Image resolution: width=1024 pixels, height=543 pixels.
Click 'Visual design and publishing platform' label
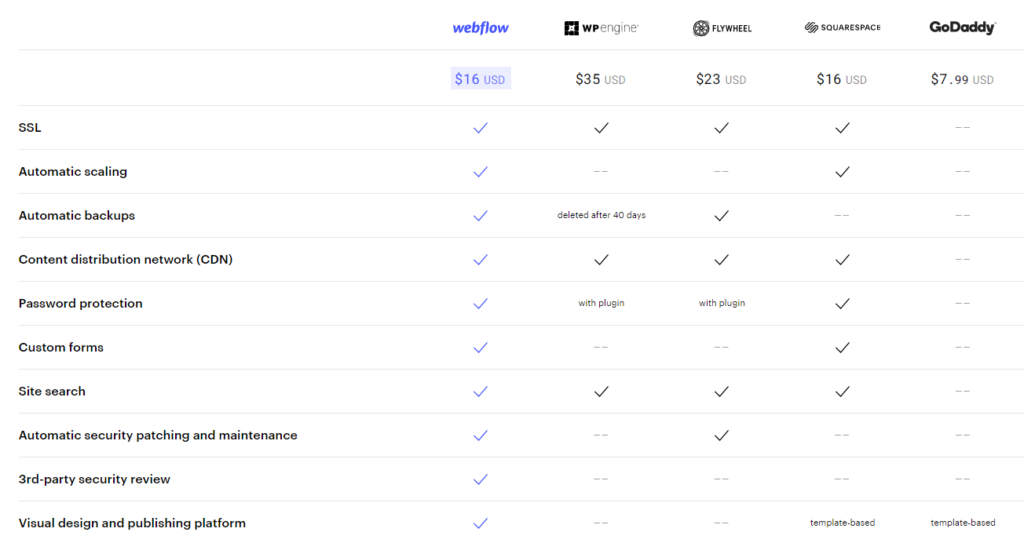click(x=132, y=524)
